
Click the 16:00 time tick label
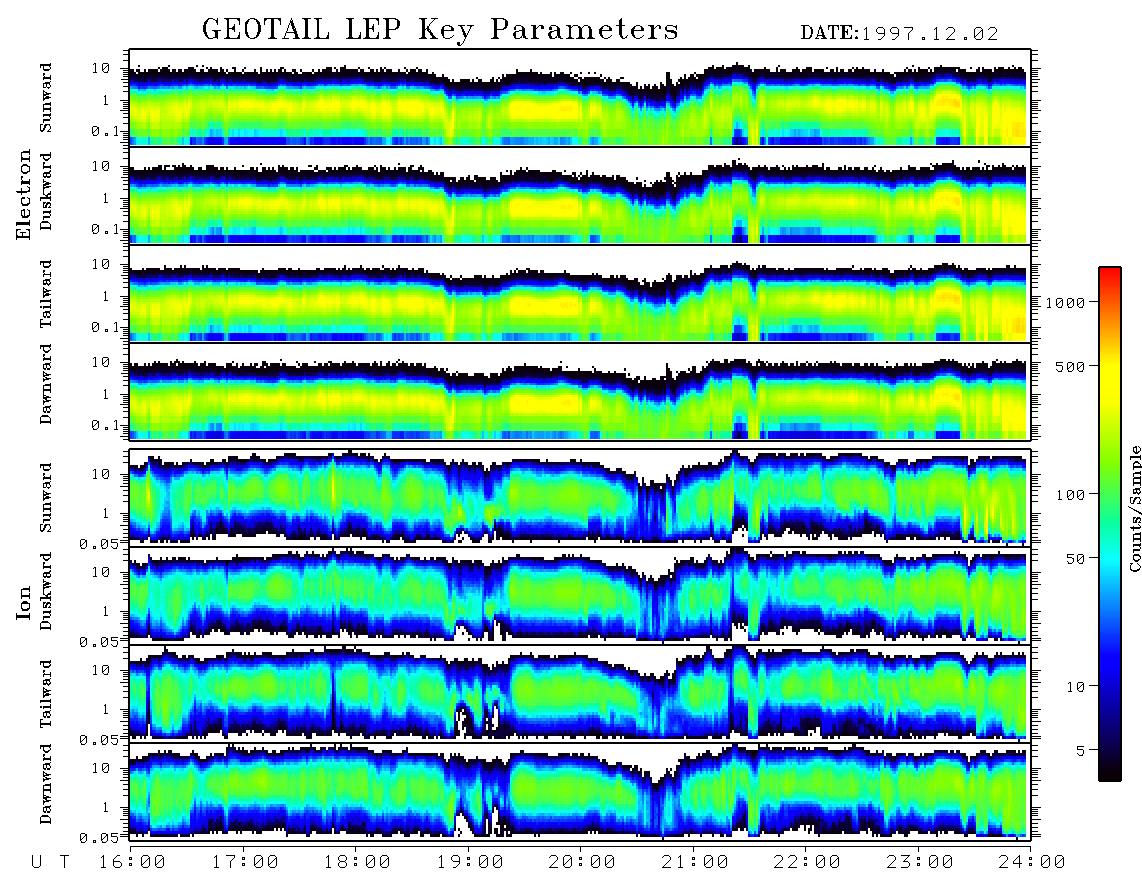[132, 863]
